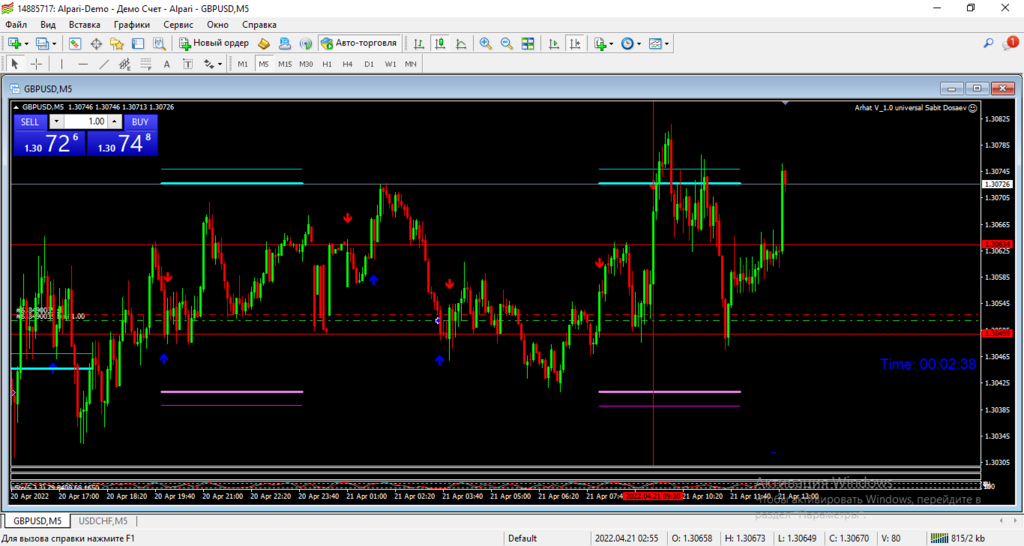Screen dimensions: 1024x546
Task: Open the Файл menu
Action: point(16,25)
